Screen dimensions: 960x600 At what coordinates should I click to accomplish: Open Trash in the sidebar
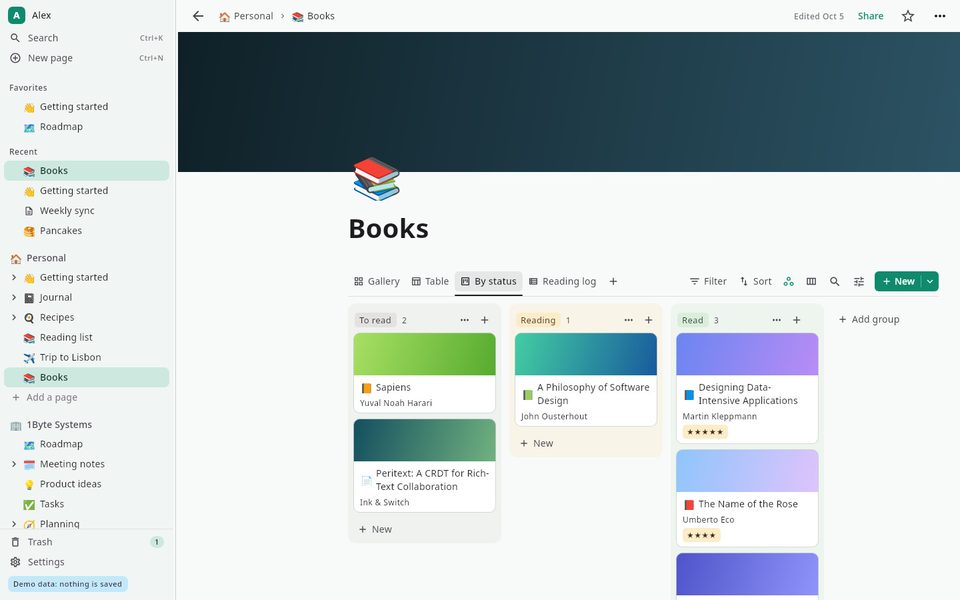[86, 542]
